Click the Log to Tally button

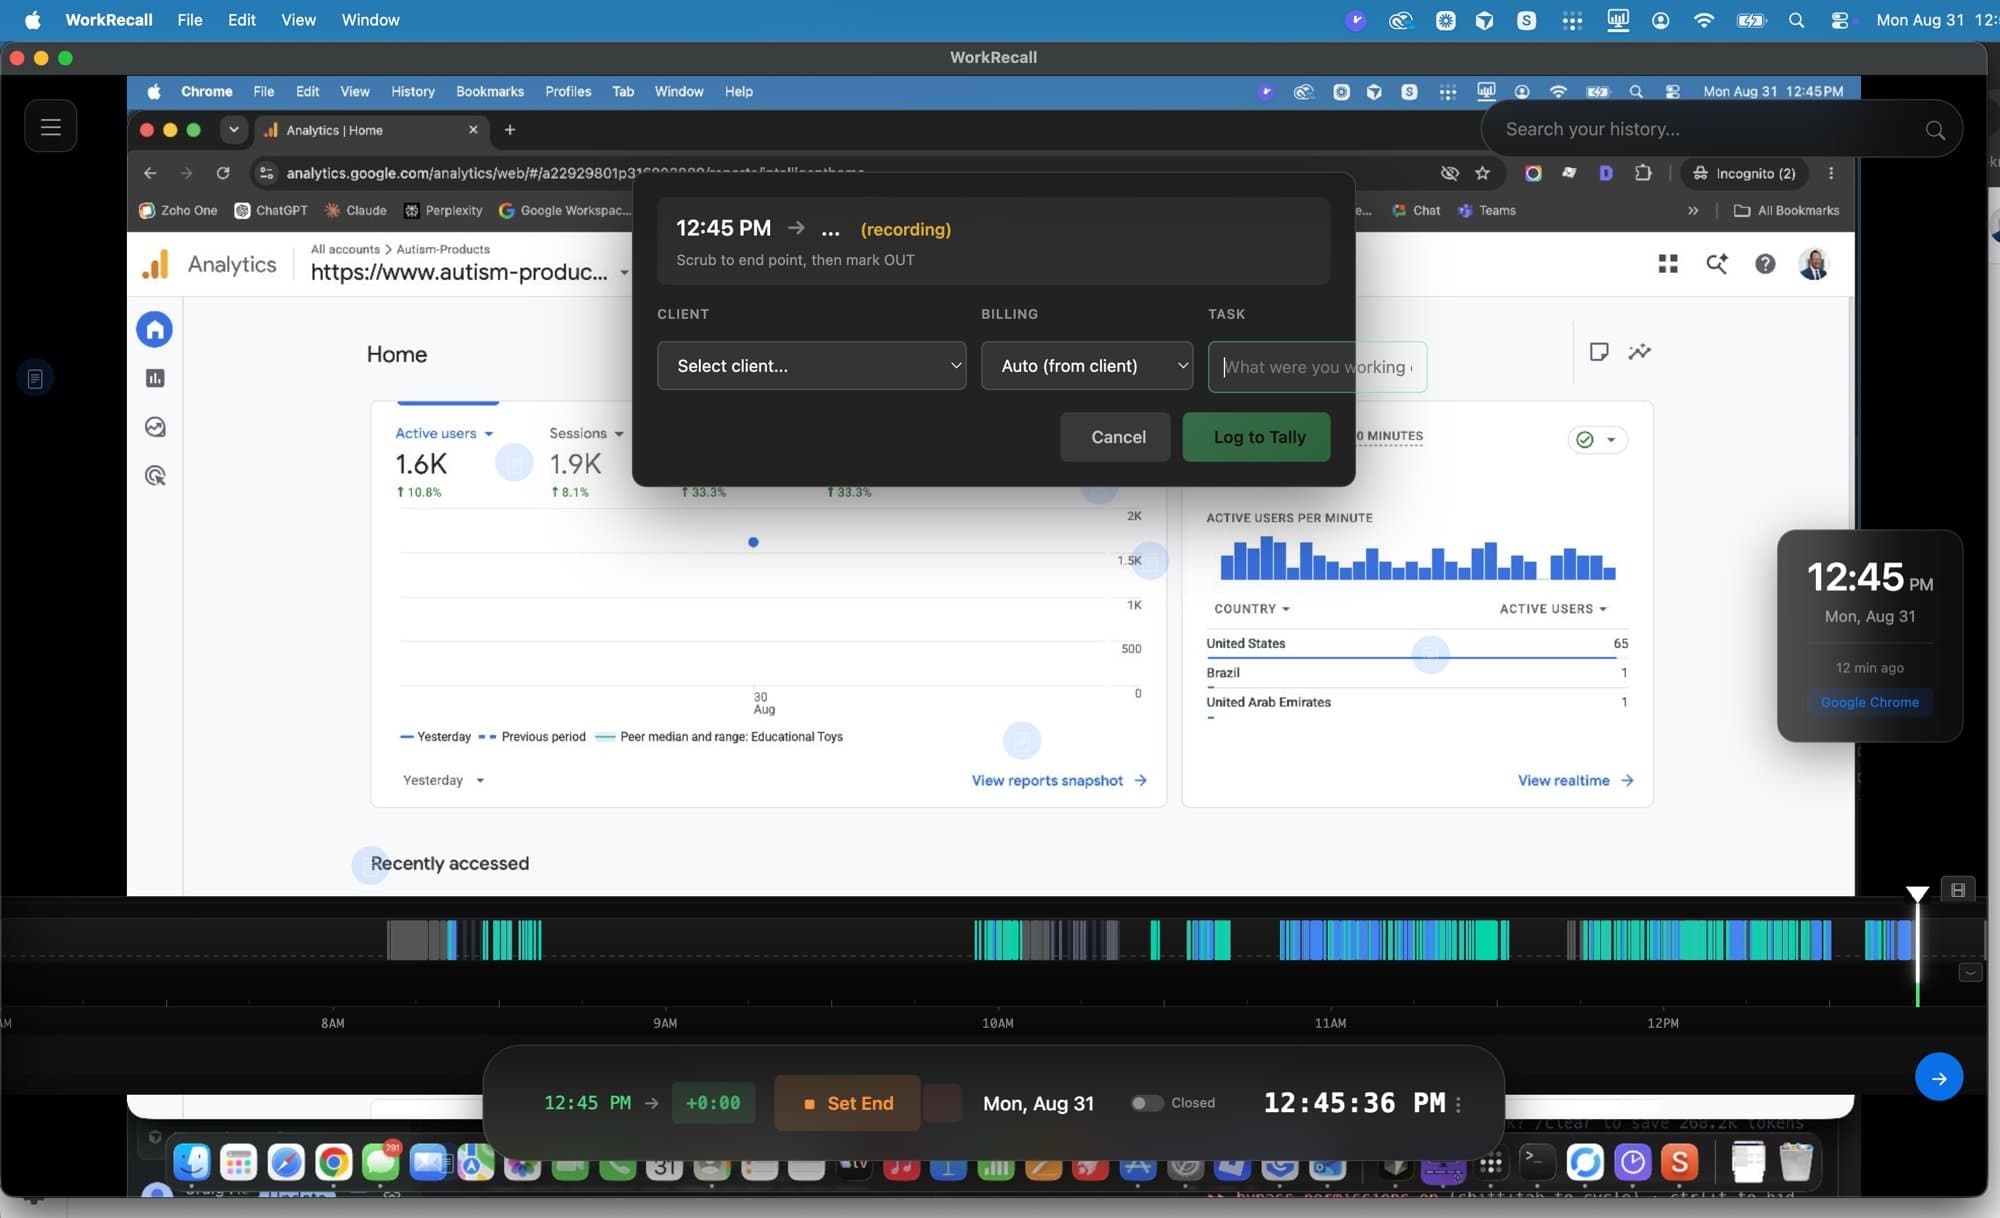click(x=1259, y=437)
